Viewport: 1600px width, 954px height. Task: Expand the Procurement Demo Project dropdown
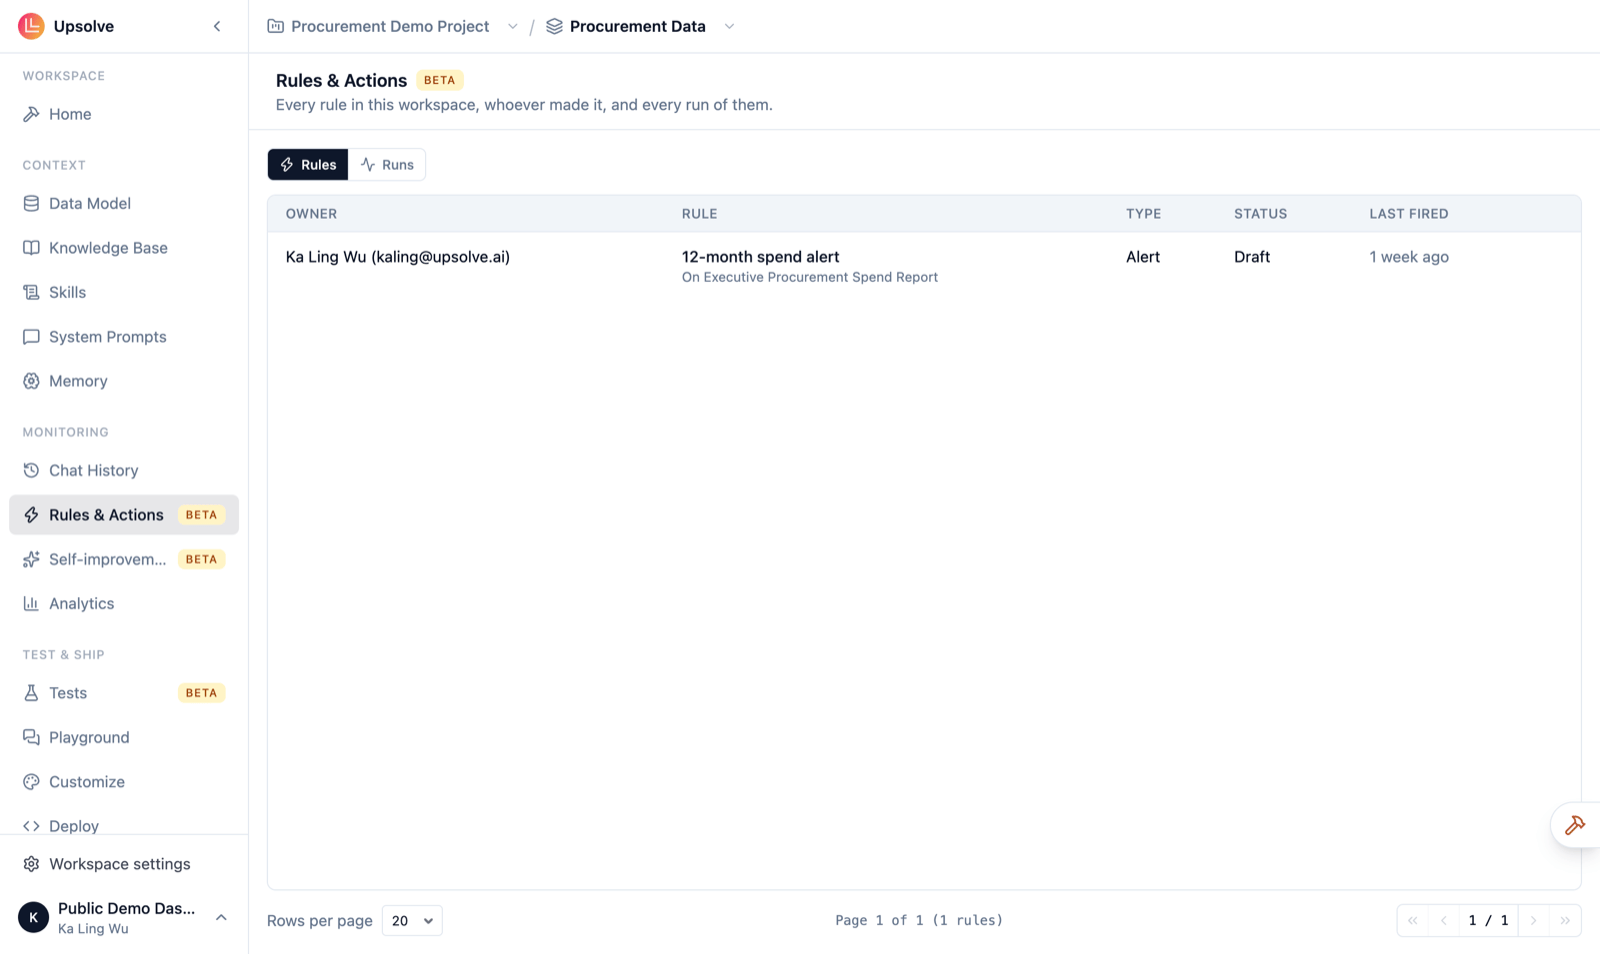coord(512,26)
